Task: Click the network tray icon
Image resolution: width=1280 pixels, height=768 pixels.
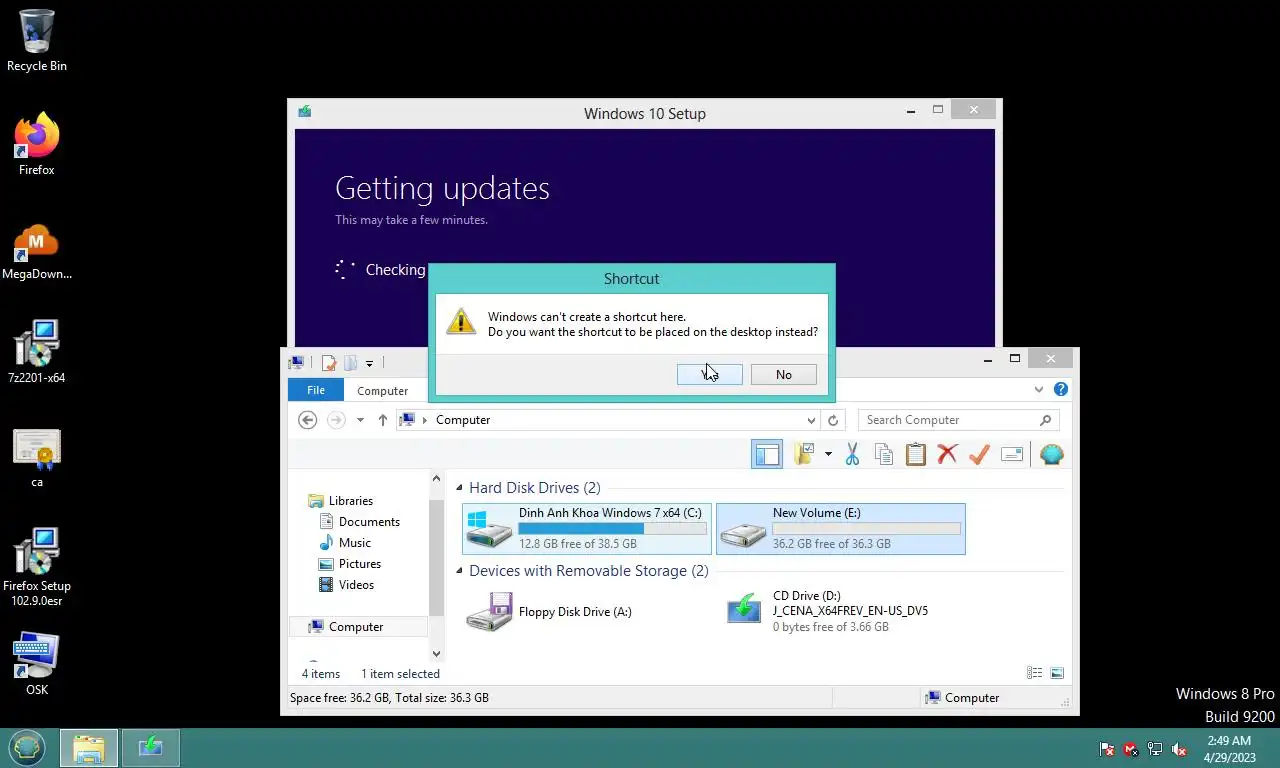Action: point(1155,749)
